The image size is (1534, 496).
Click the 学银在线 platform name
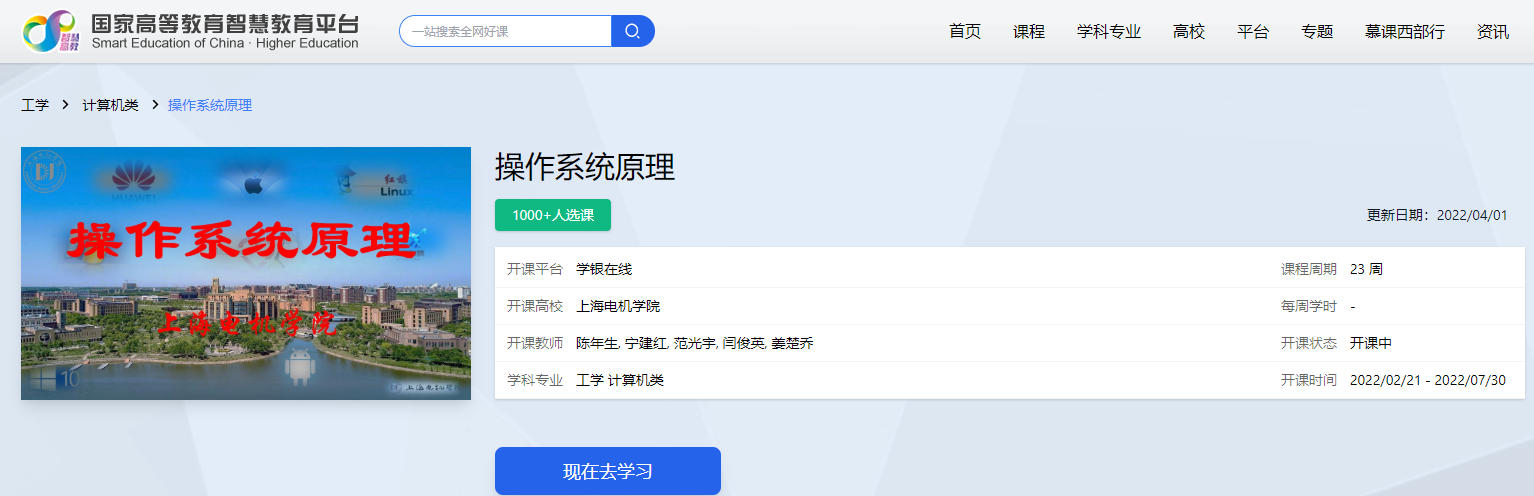(604, 269)
